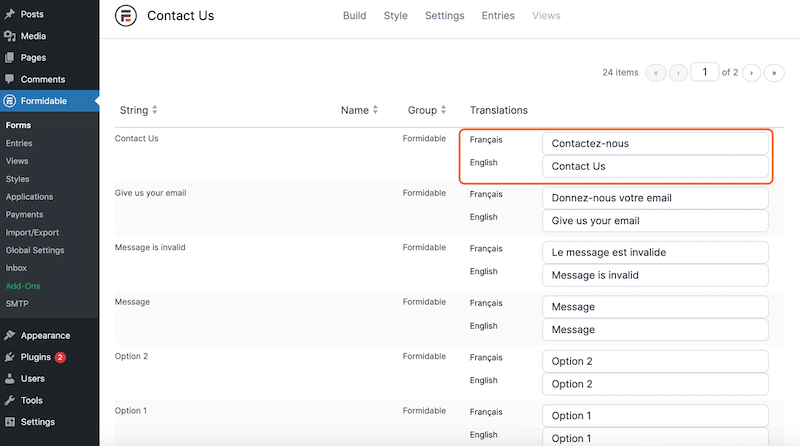Click the Tools wrench icon
Screen dimensions: 800x446
(x=10, y=401)
